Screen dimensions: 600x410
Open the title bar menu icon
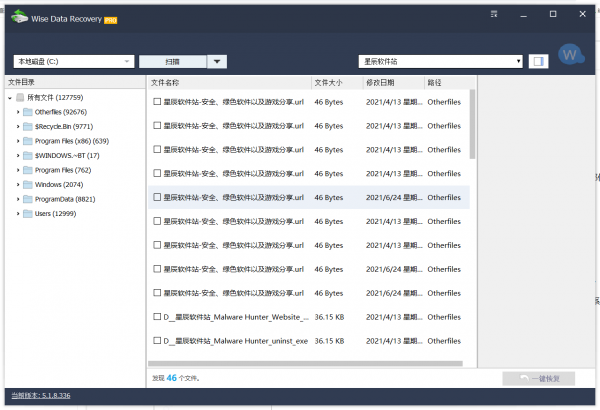pos(494,14)
